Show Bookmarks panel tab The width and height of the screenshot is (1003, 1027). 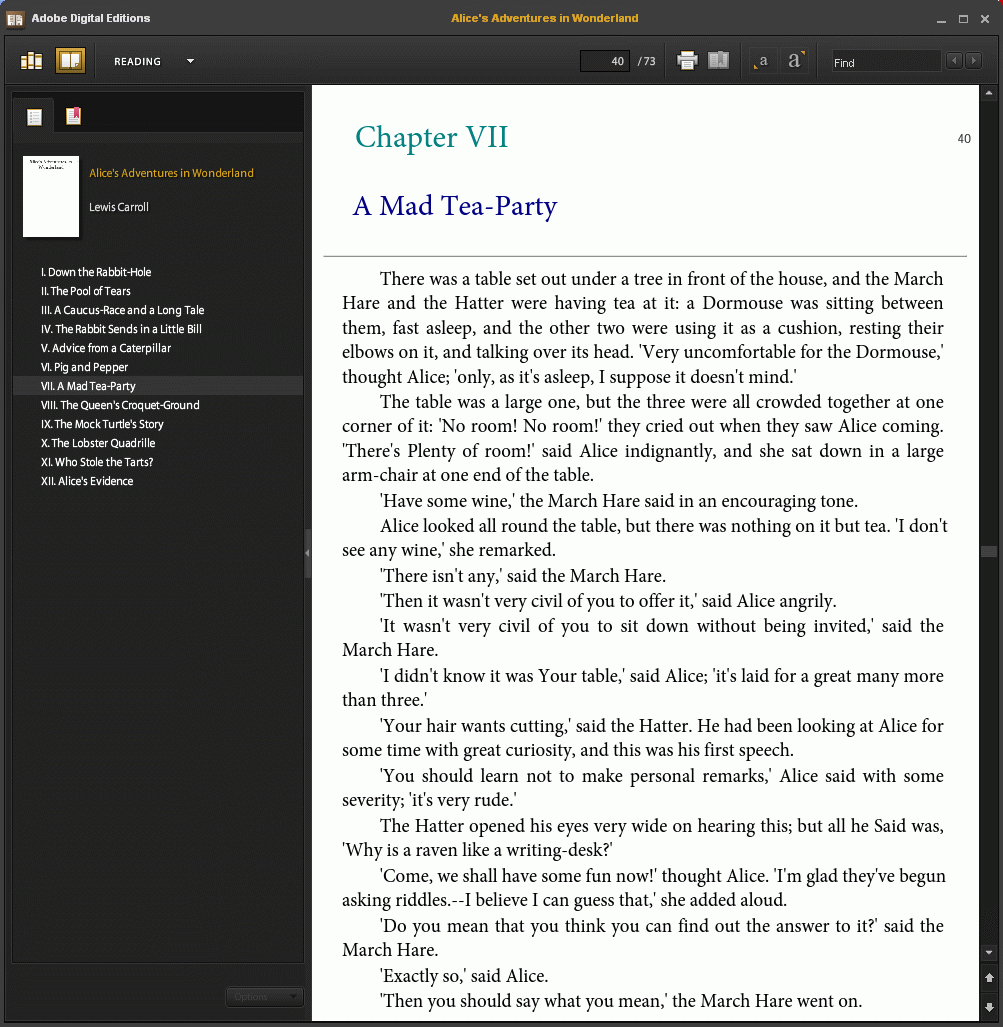[x=73, y=116]
